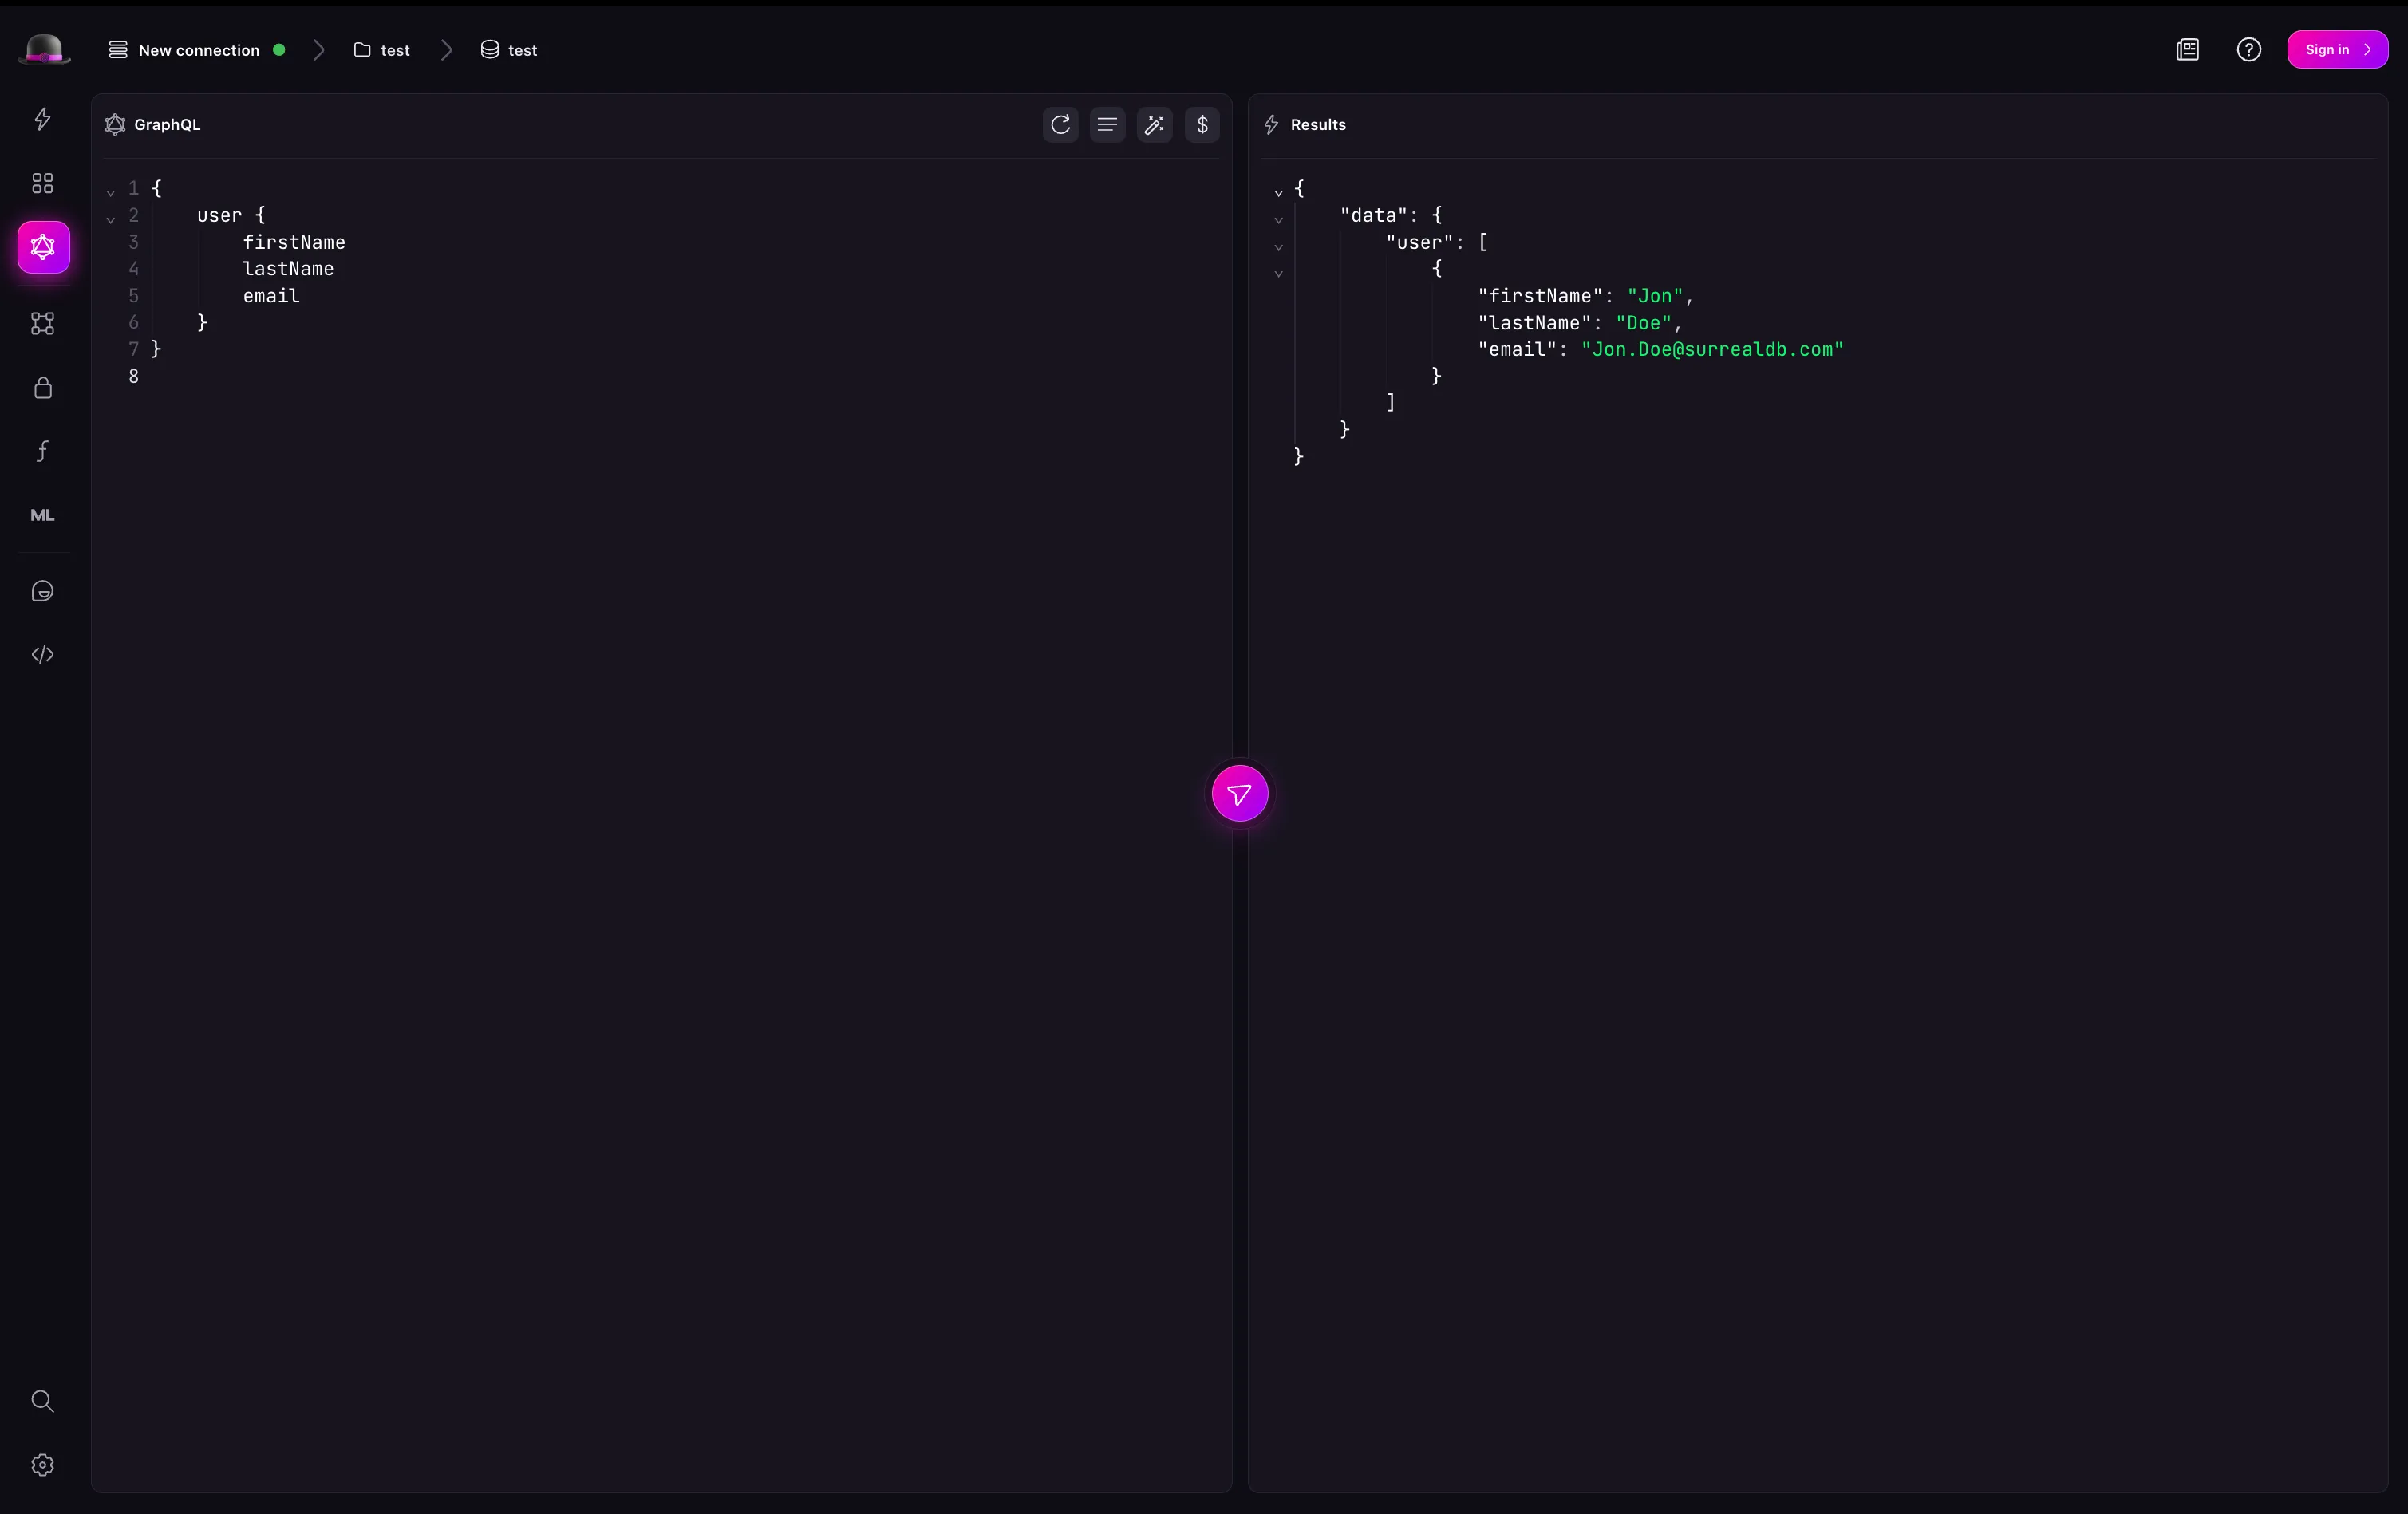Screen dimensions: 2408x1514
Task: Open the Designer view
Action: (x=42, y=323)
